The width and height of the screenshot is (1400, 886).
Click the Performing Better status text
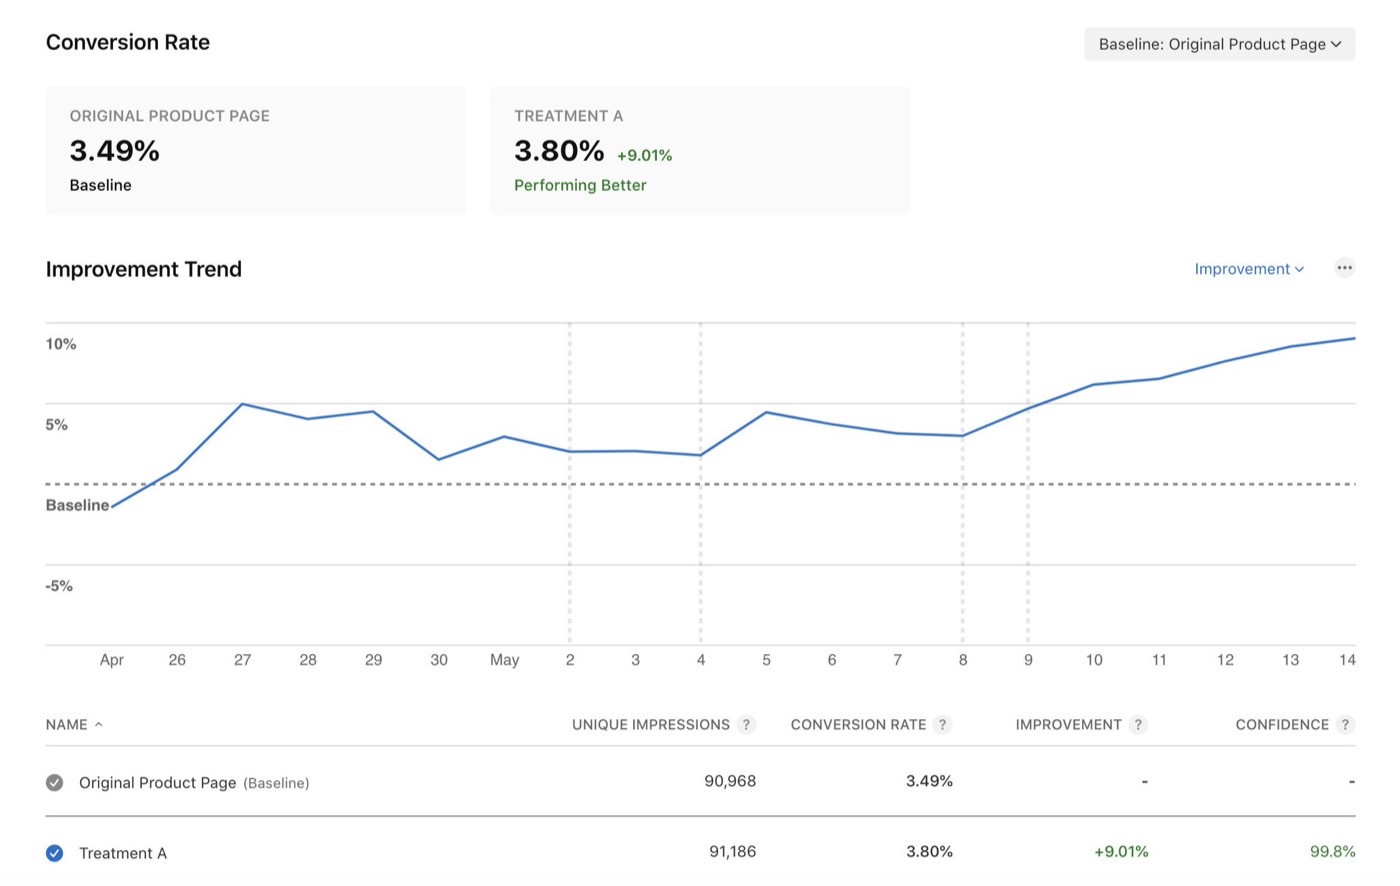tap(580, 185)
